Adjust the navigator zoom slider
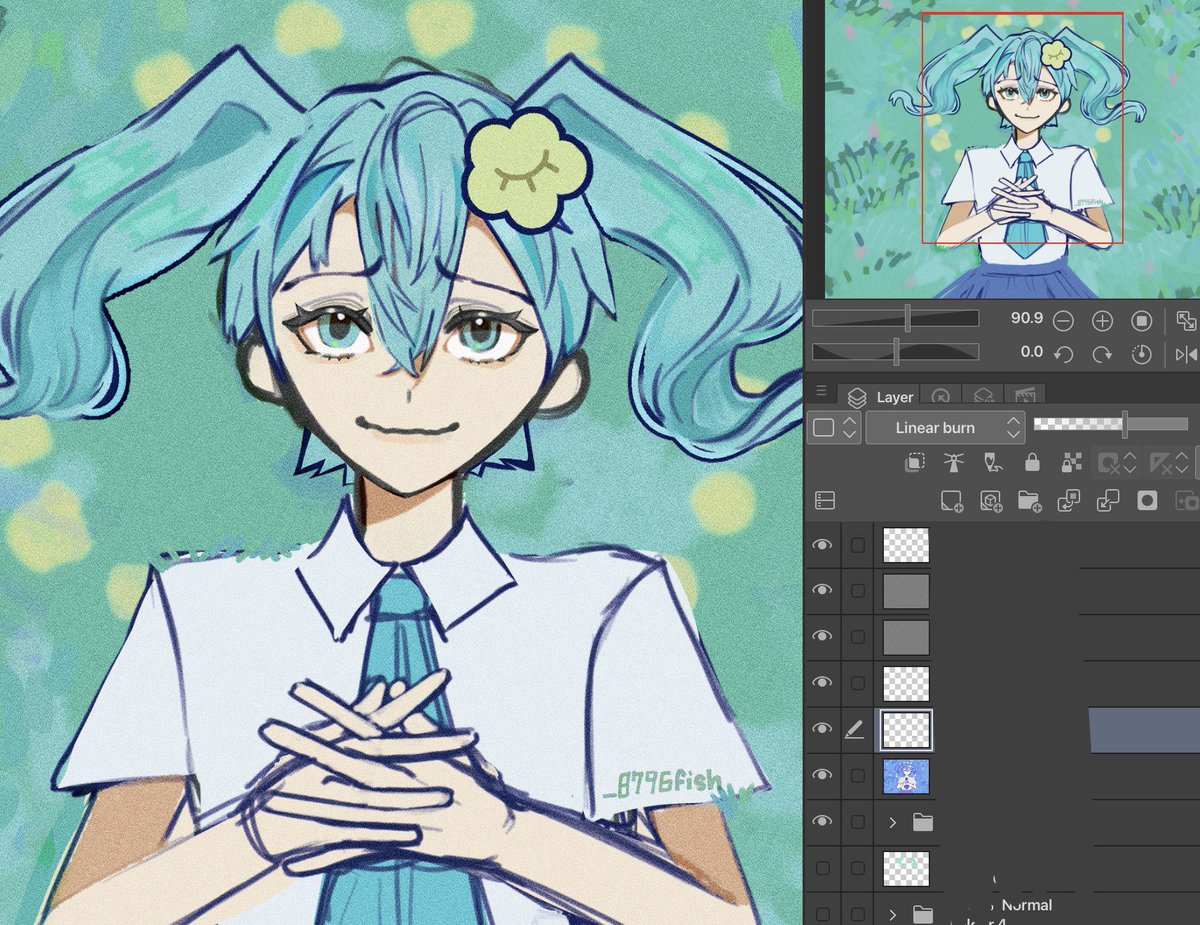The image size is (1200, 925). 895,319
